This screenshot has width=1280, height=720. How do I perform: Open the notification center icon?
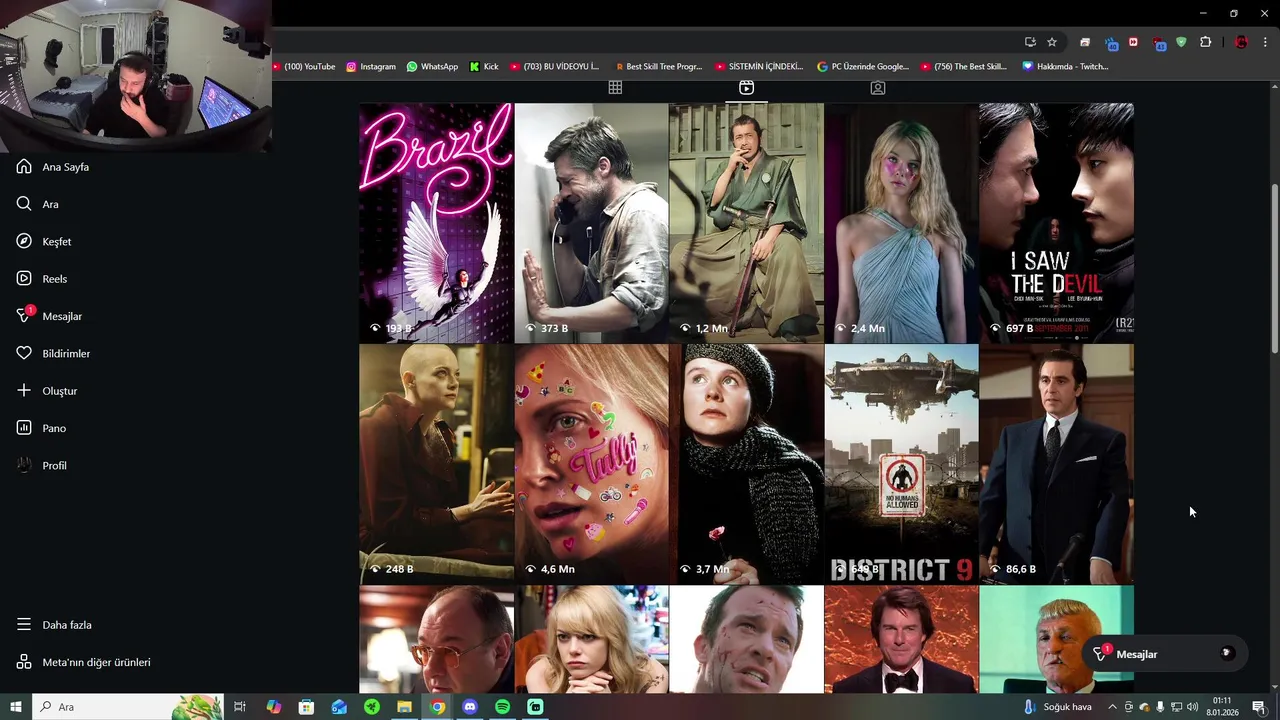(1258, 707)
